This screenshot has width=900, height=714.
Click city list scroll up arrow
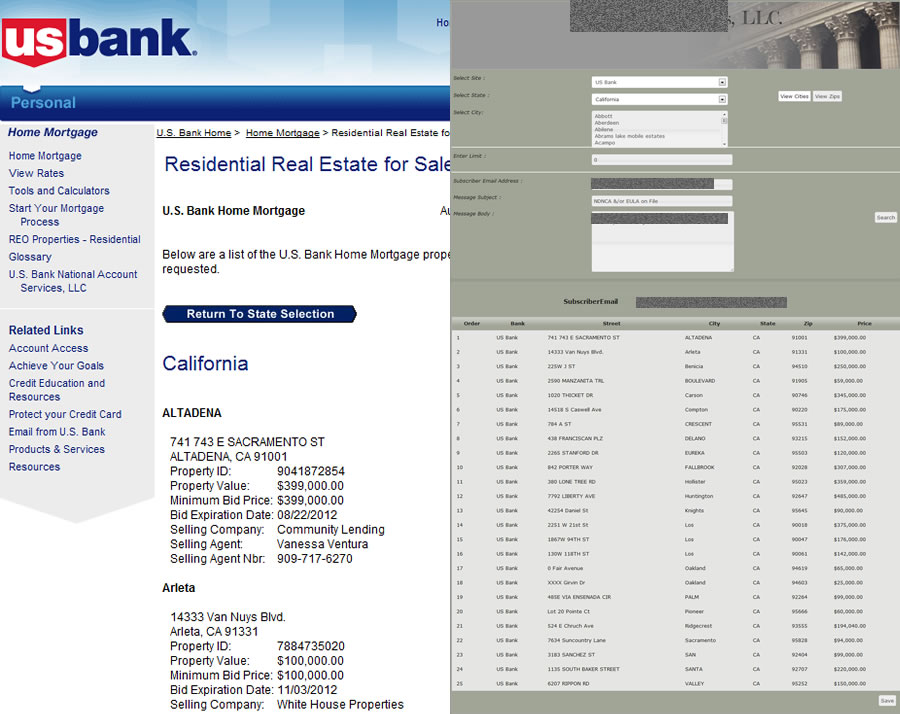(x=724, y=114)
